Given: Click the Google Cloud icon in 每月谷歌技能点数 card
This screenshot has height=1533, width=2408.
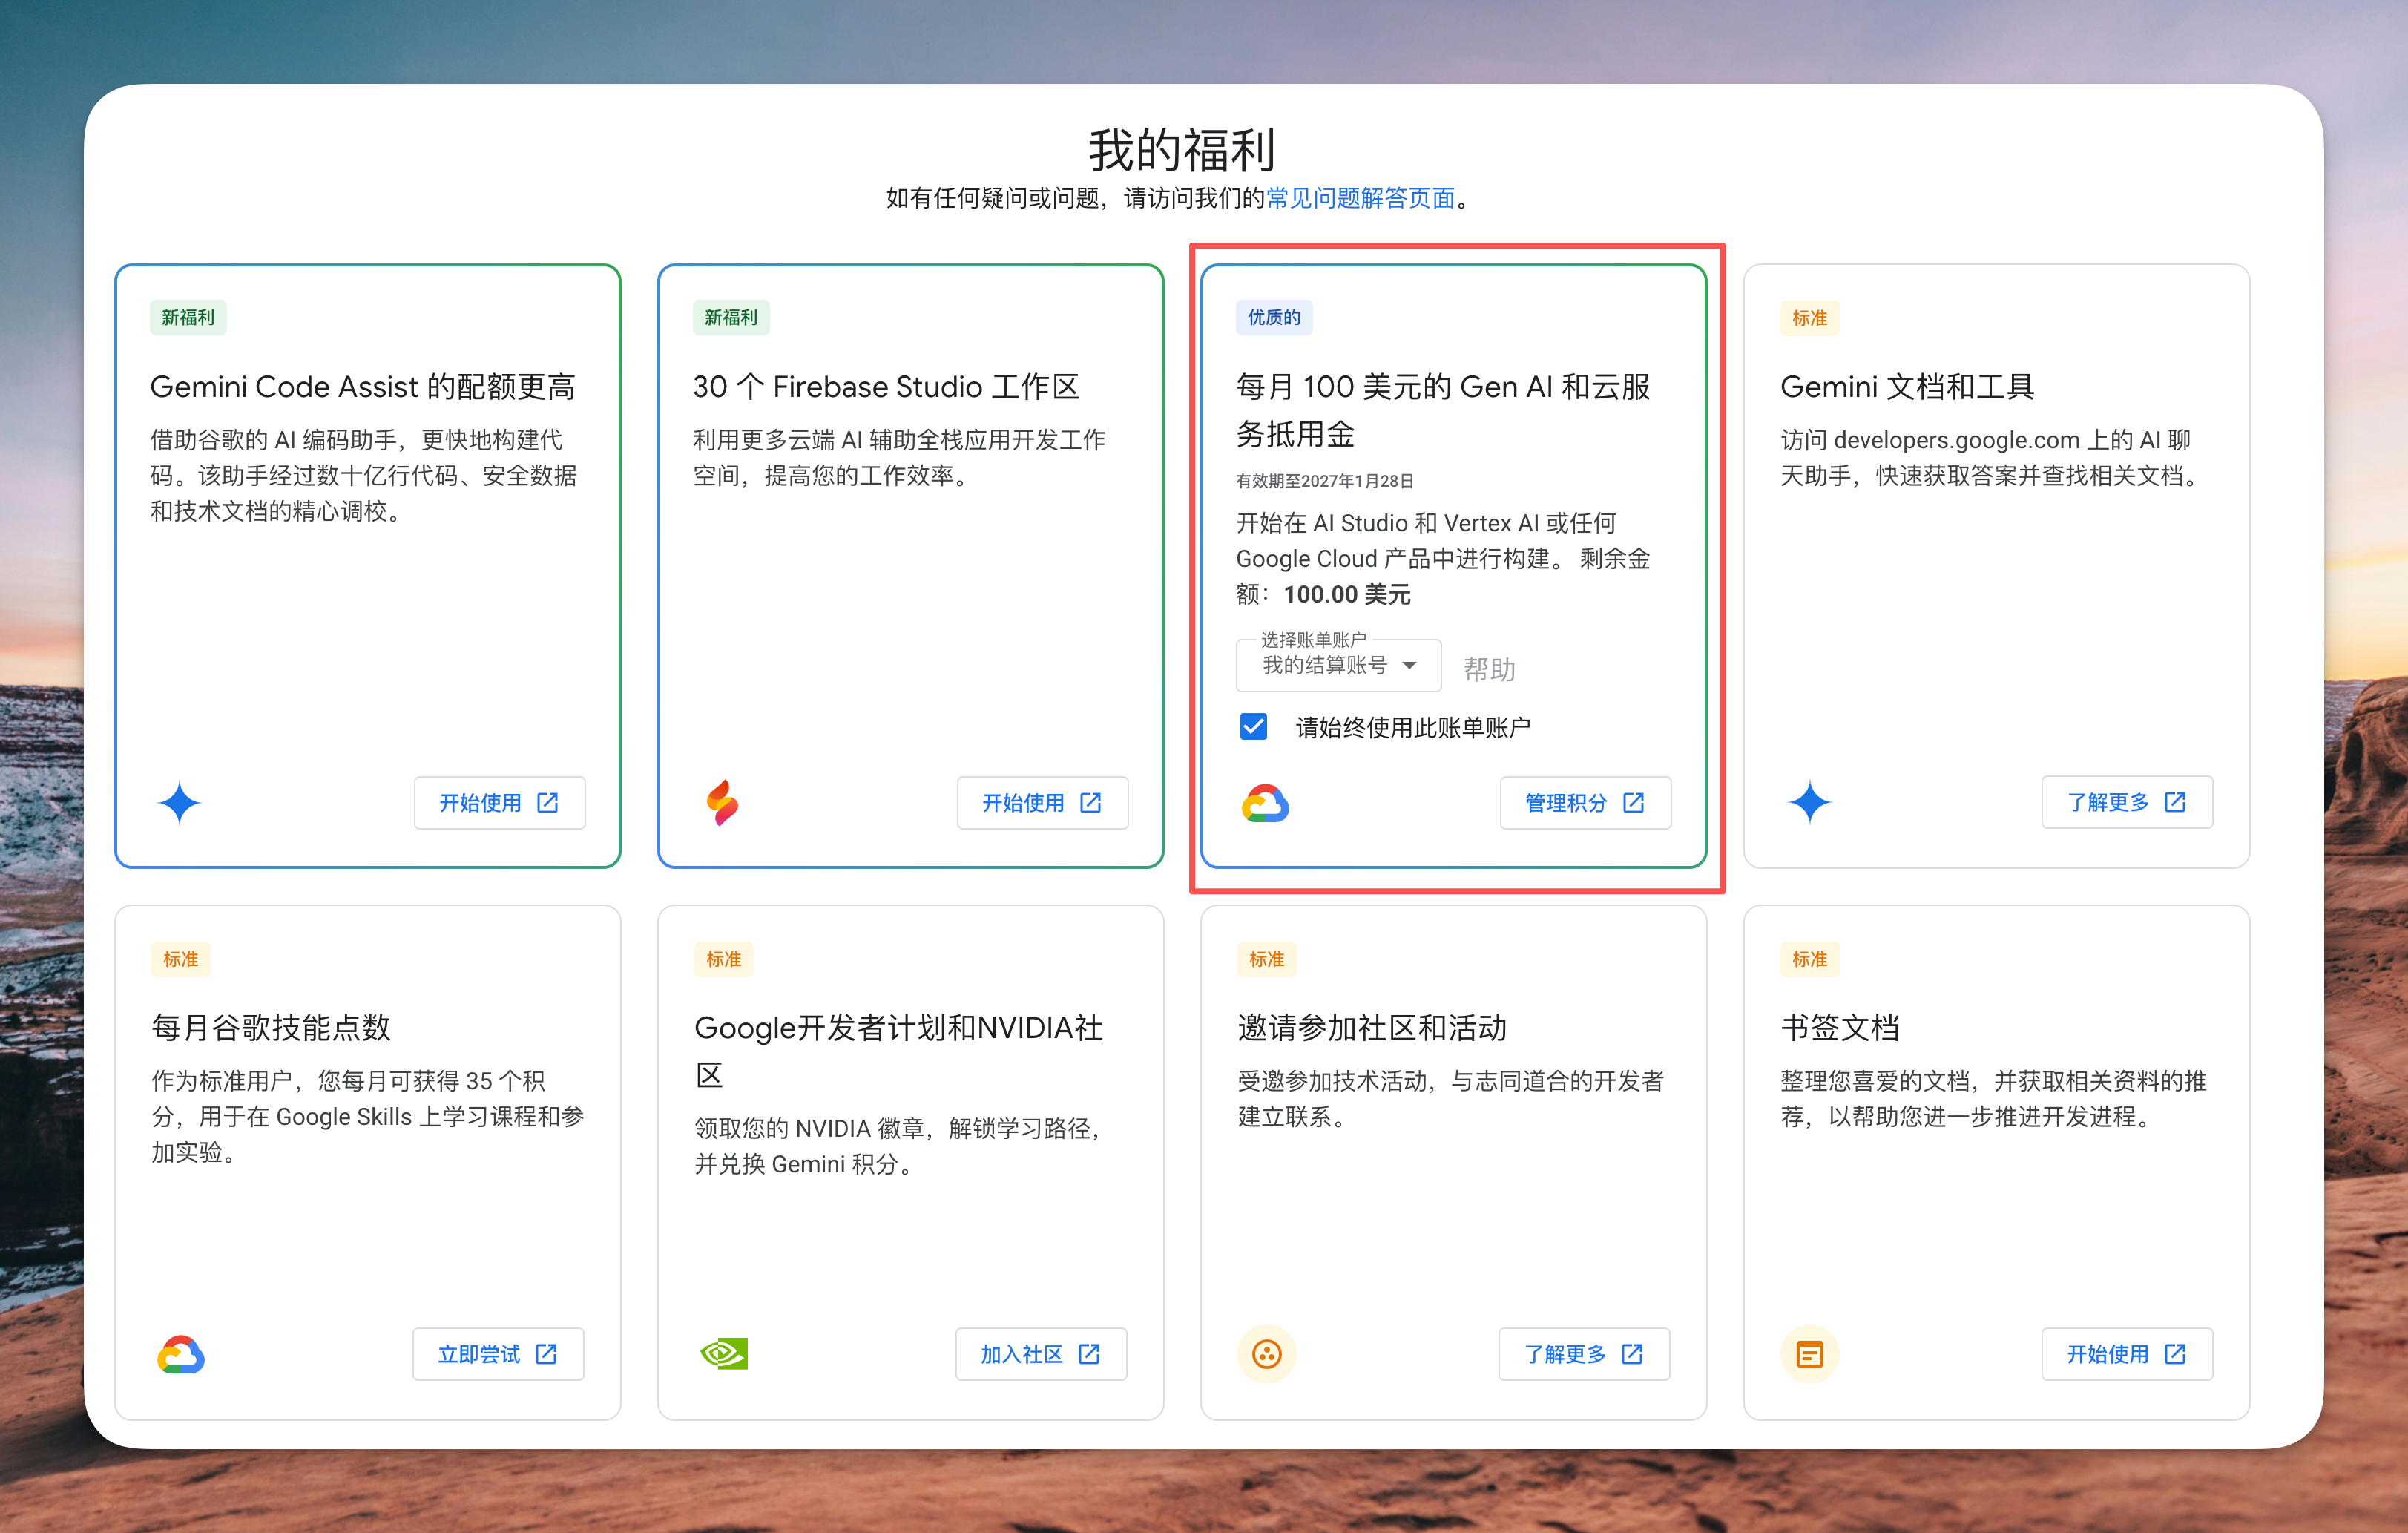Looking at the screenshot, I should [181, 1354].
